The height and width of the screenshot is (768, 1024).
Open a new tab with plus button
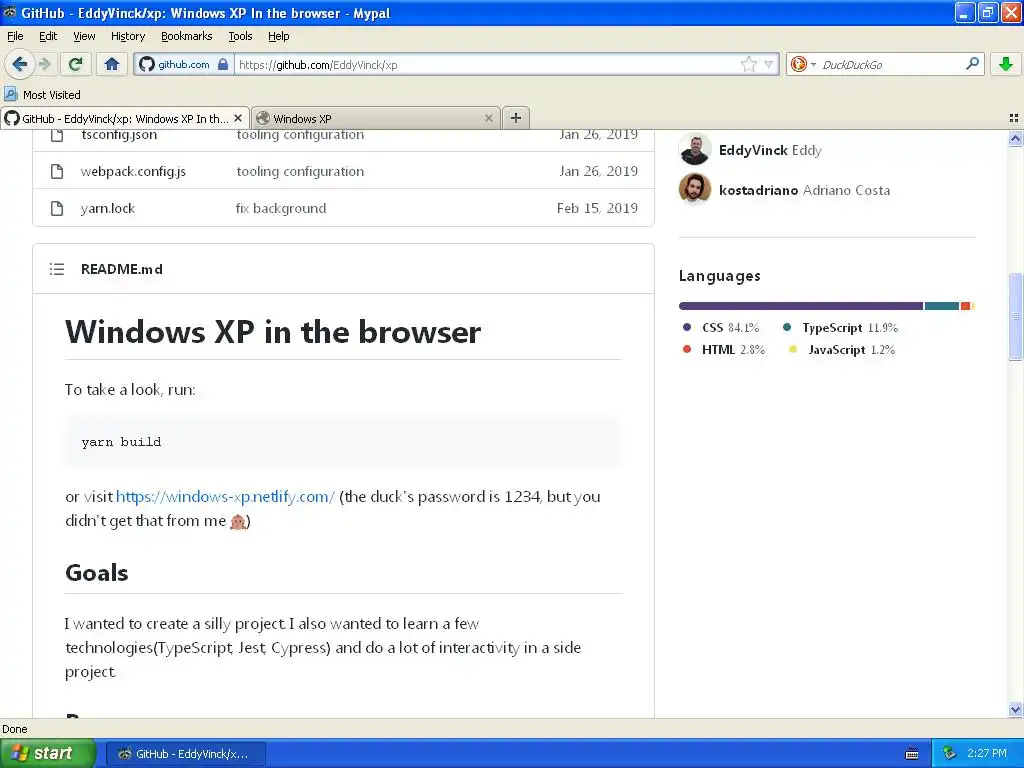point(516,118)
